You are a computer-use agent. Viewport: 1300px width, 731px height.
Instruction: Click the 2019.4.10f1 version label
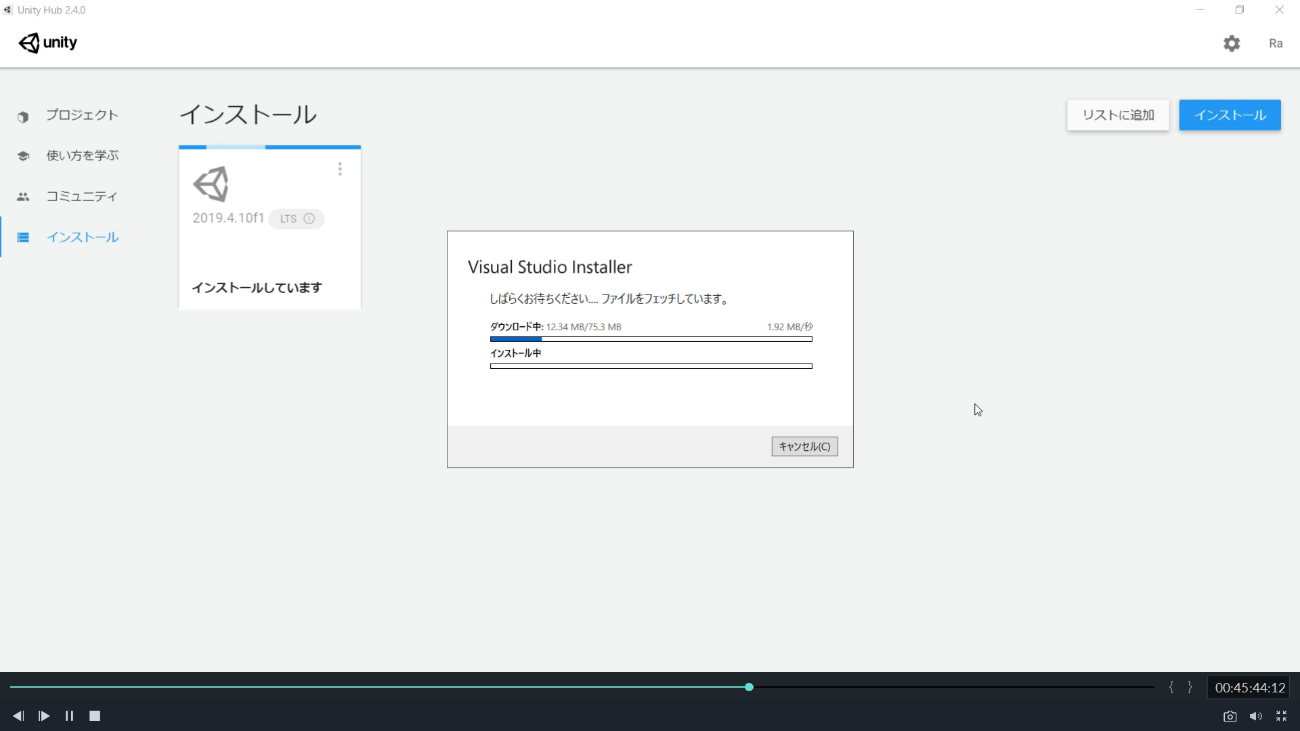(x=228, y=218)
